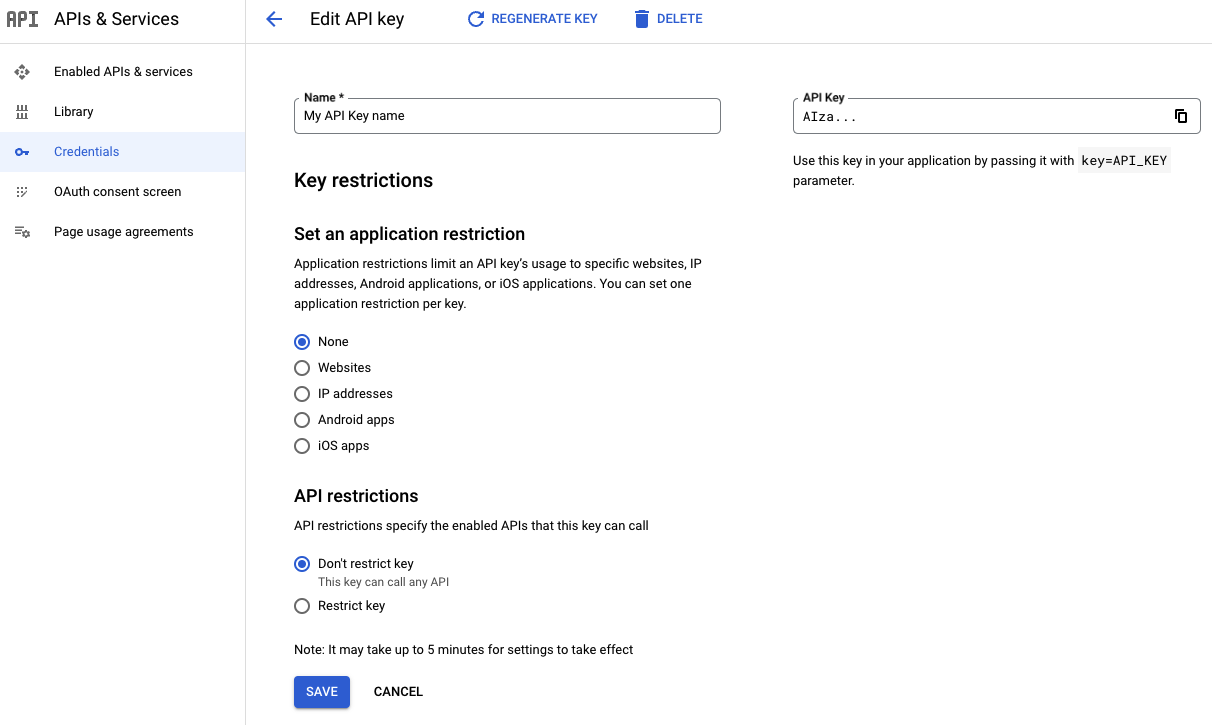This screenshot has height=725, width=1212.
Task: Open the Enabled APIs & services panel
Action: click(x=22, y=71)
